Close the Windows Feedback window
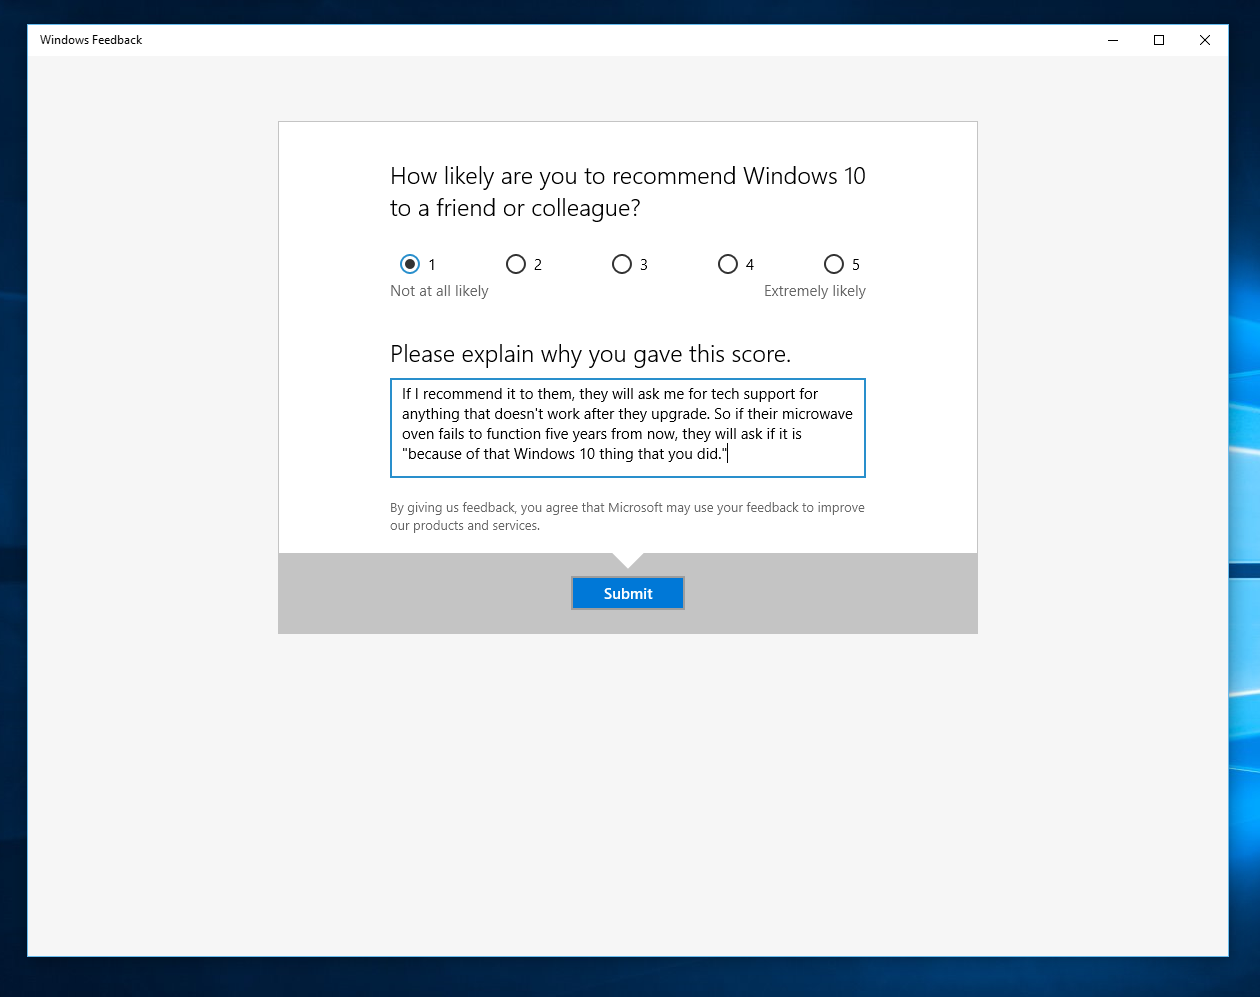The width and height of the screenshot is (1260, 997). [1205, 40]
